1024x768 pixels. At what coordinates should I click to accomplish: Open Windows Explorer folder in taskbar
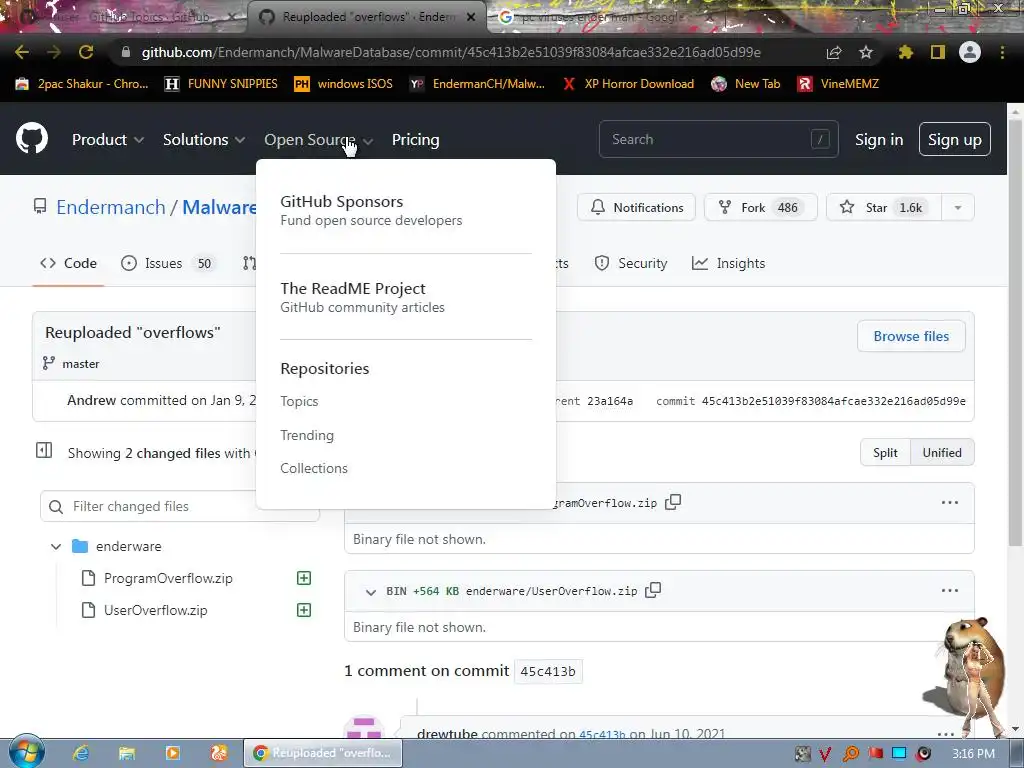[x=127, y=753]
